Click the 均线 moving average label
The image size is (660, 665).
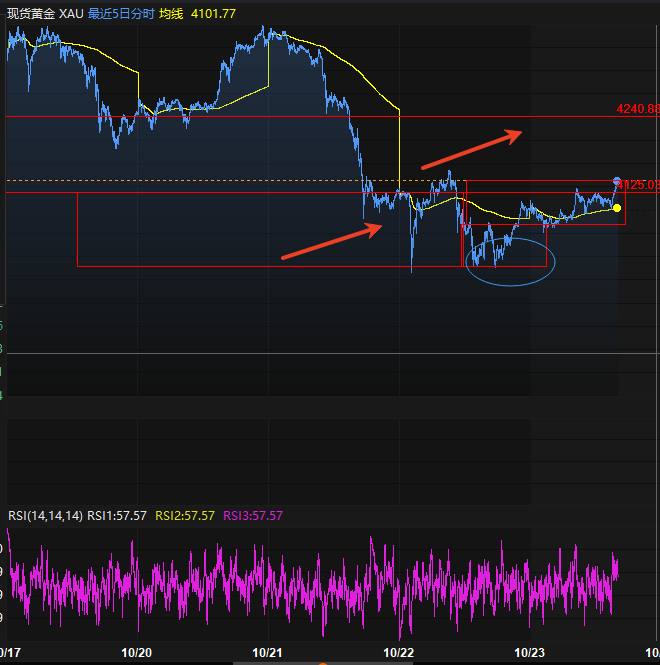[171, 14]
